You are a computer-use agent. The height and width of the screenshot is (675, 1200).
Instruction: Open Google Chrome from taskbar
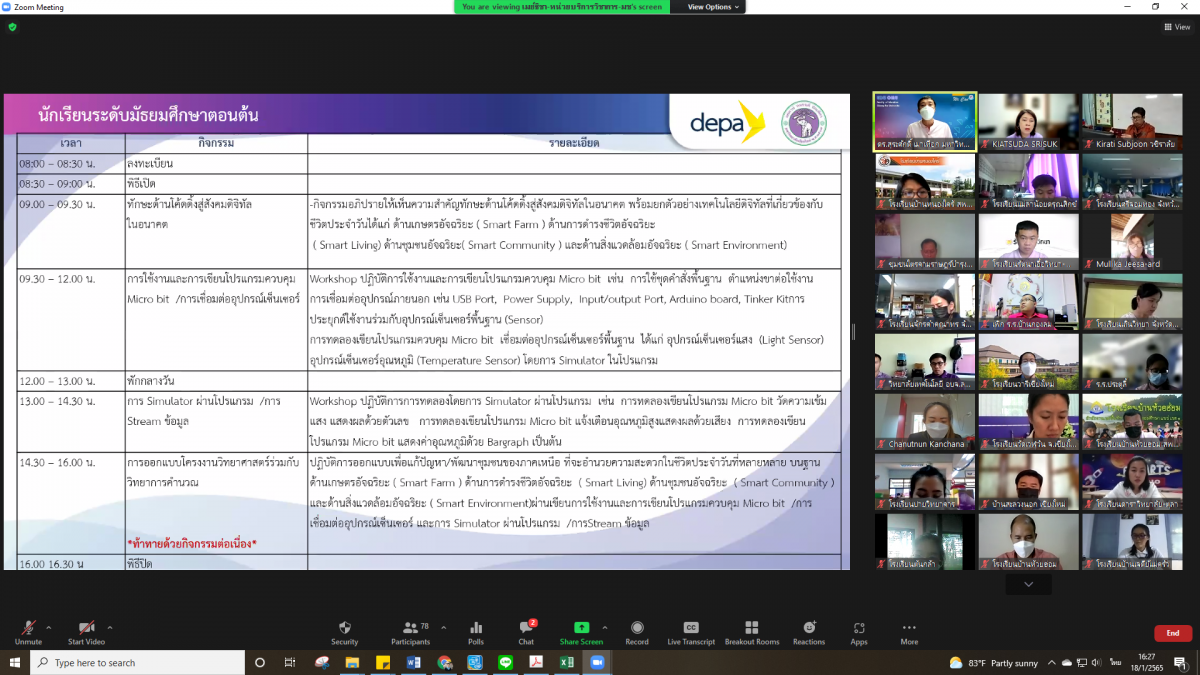[444, 662]
